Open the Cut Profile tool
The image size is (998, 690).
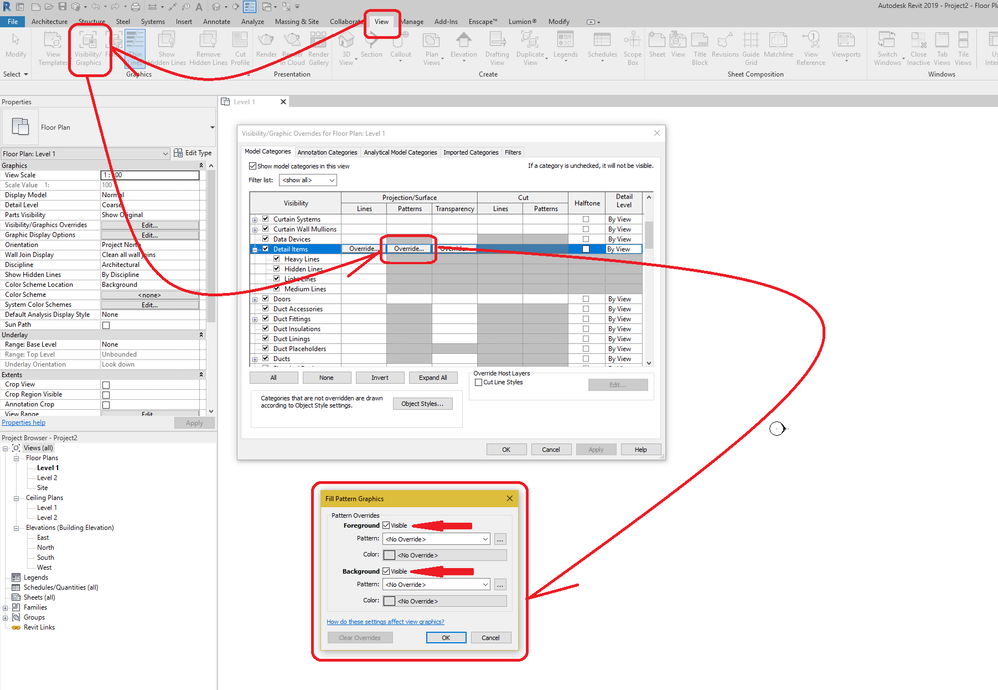[240, 48]
